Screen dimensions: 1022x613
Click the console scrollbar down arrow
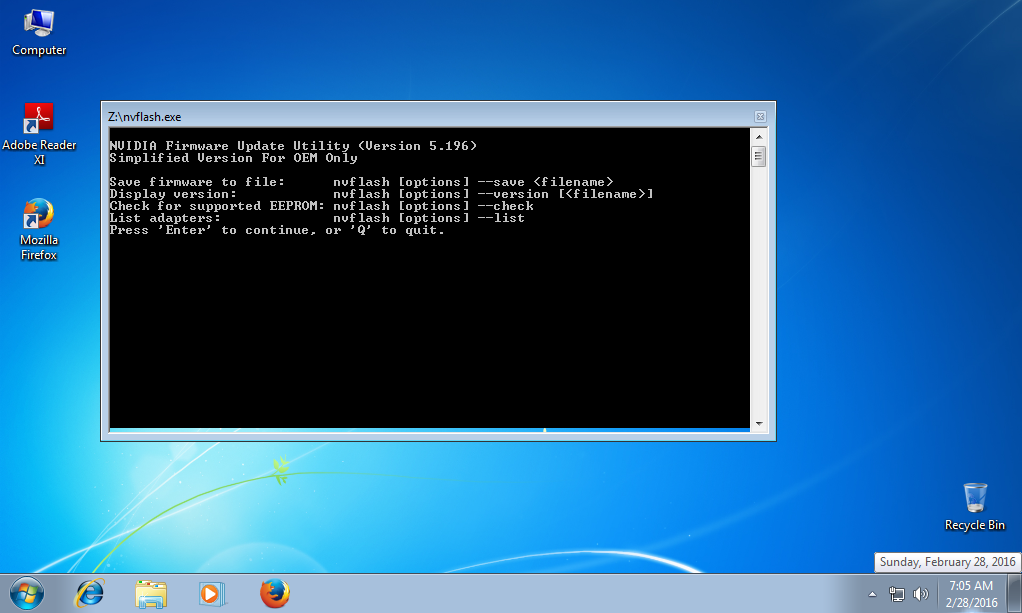759,424
